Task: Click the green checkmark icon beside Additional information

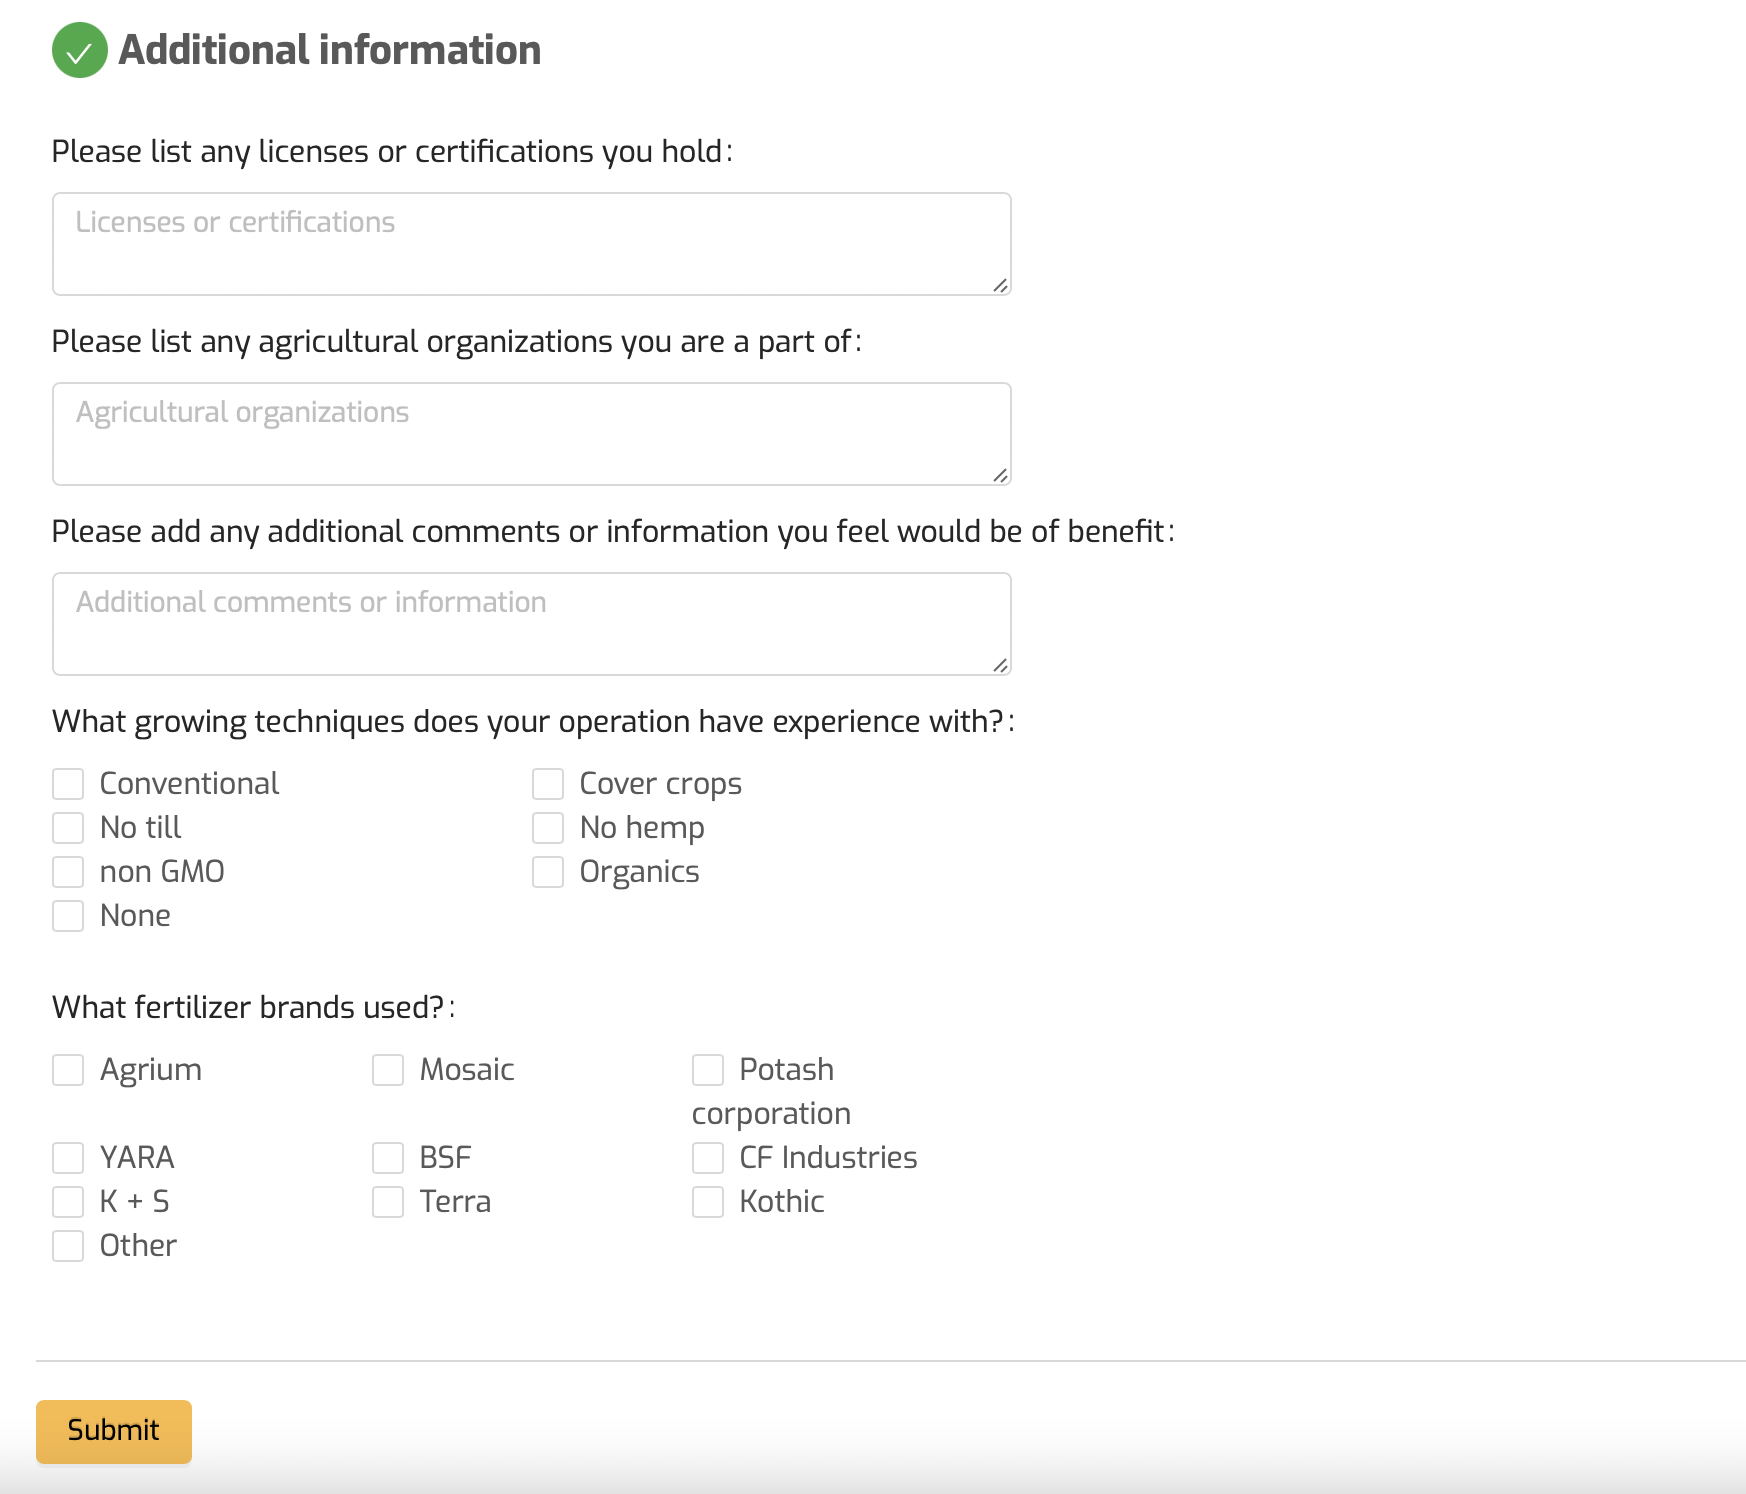Action: tap(80, 50)
